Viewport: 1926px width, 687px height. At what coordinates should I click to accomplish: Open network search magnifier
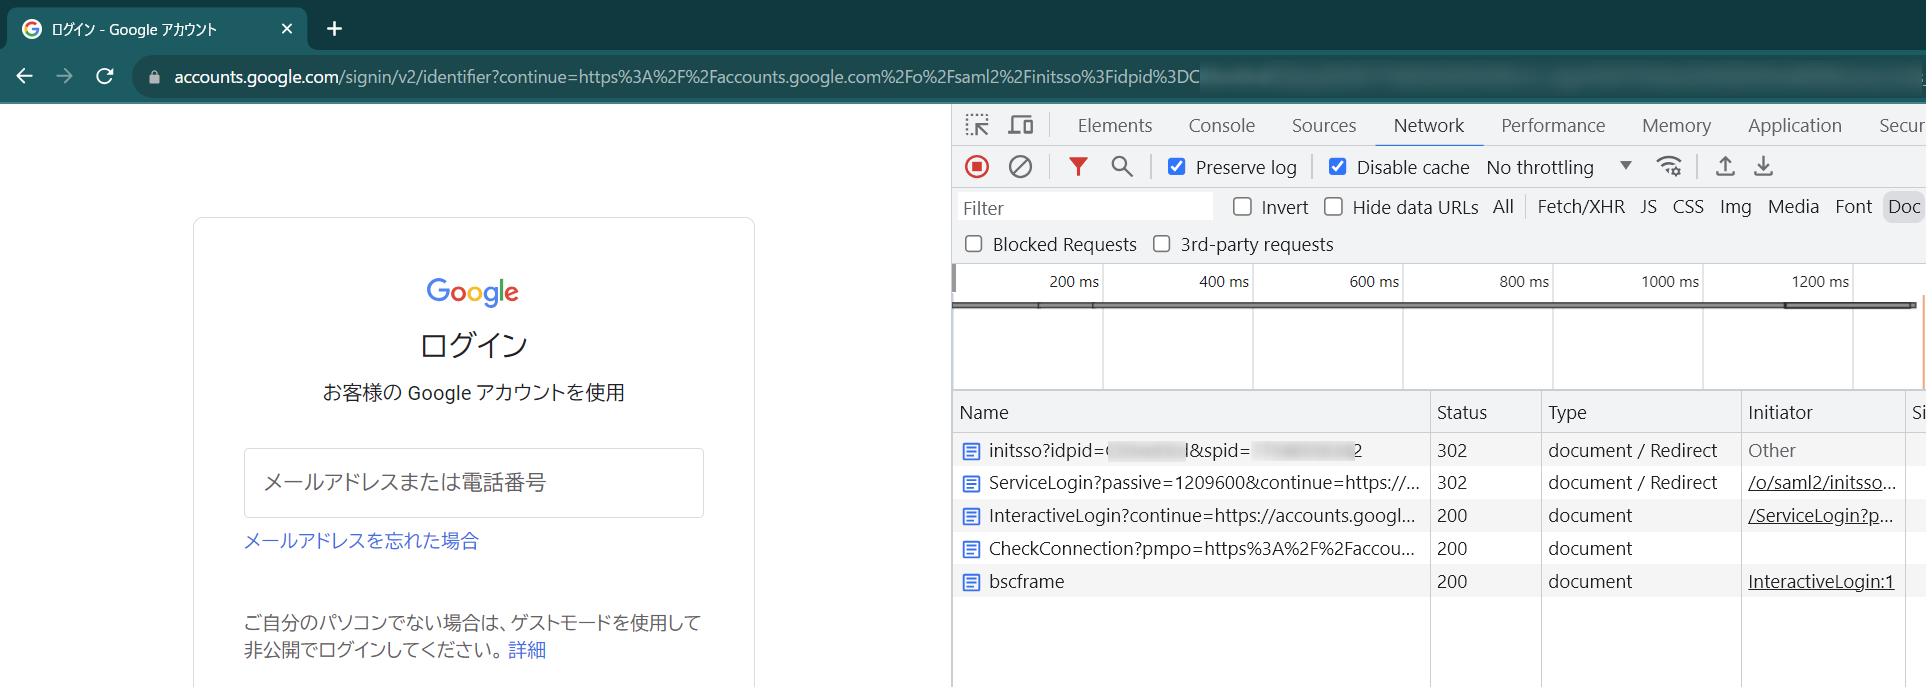click(1122, 167)
